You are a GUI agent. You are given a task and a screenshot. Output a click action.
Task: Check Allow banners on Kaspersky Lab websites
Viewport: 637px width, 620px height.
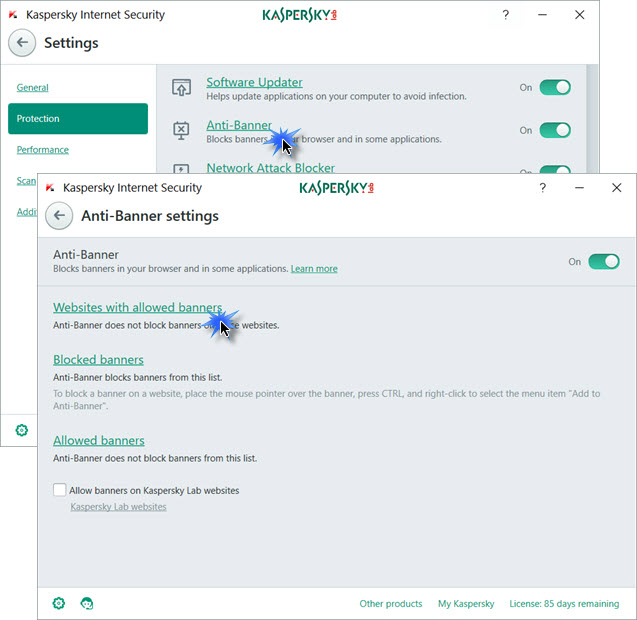coord(59,490)
